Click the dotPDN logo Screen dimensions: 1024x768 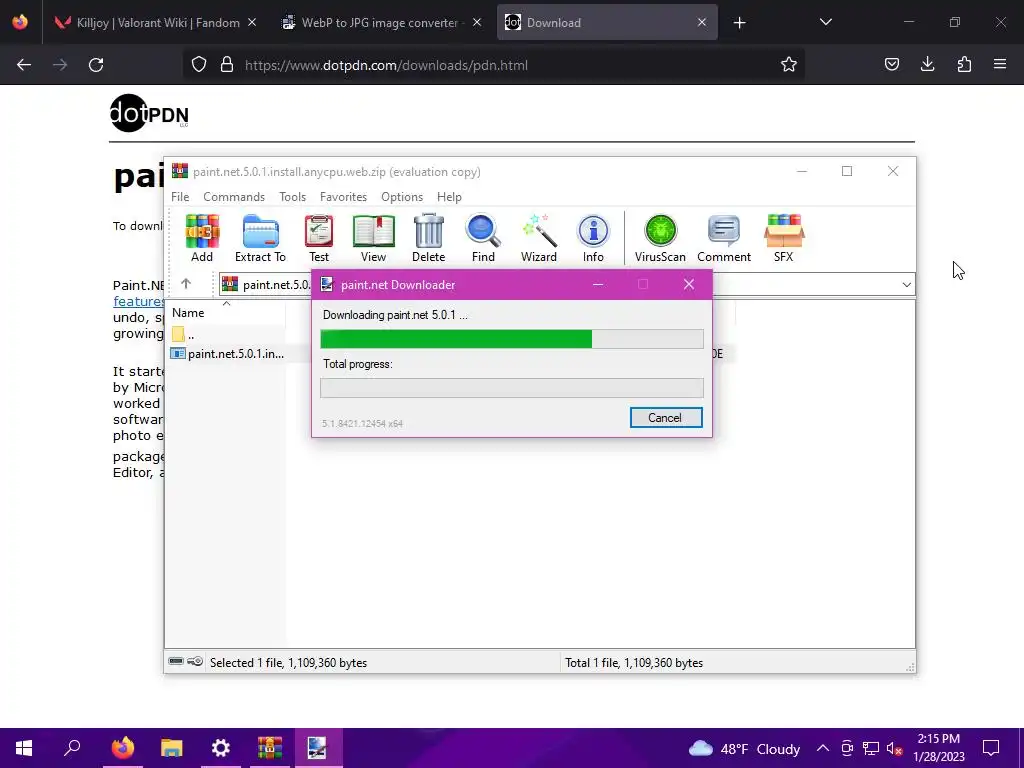tap(150, 114)
